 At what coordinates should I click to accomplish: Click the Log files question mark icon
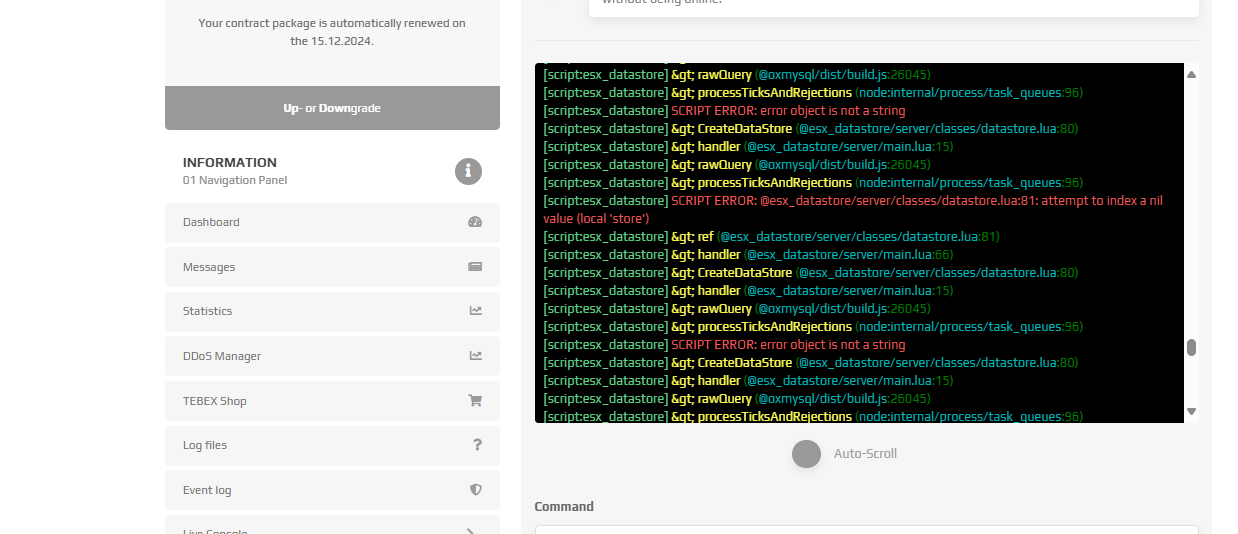click(x=477, y=445)
